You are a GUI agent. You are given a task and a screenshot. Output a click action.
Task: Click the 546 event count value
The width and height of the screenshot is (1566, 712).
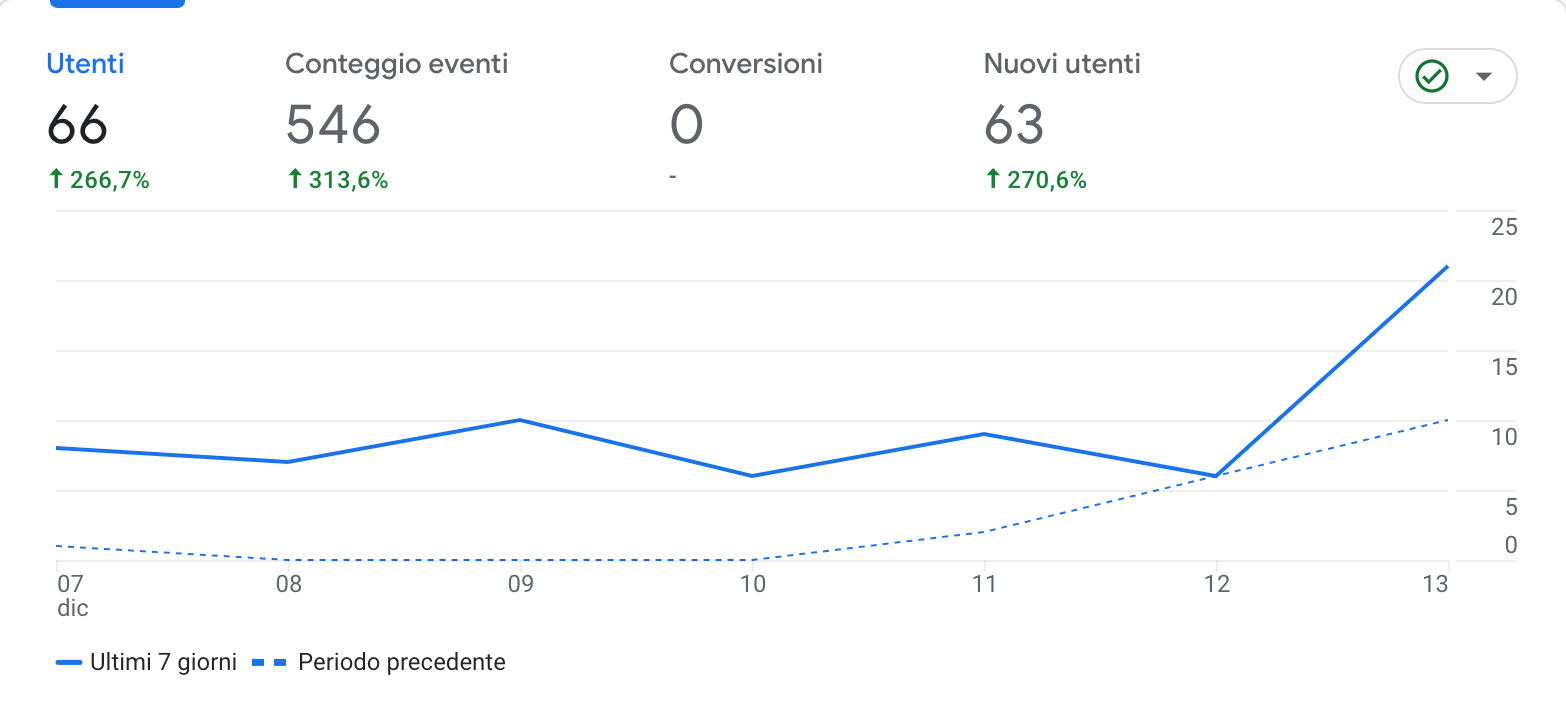click(x=333, y=125)
